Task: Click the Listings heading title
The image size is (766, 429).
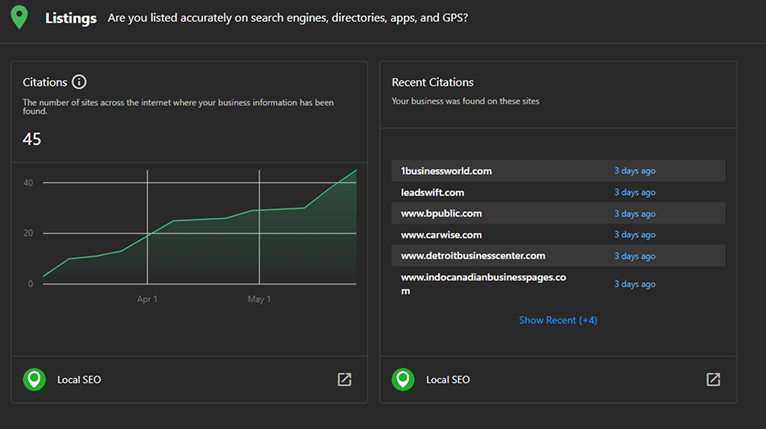Action: pyautogui.click(x=71, y=18)
